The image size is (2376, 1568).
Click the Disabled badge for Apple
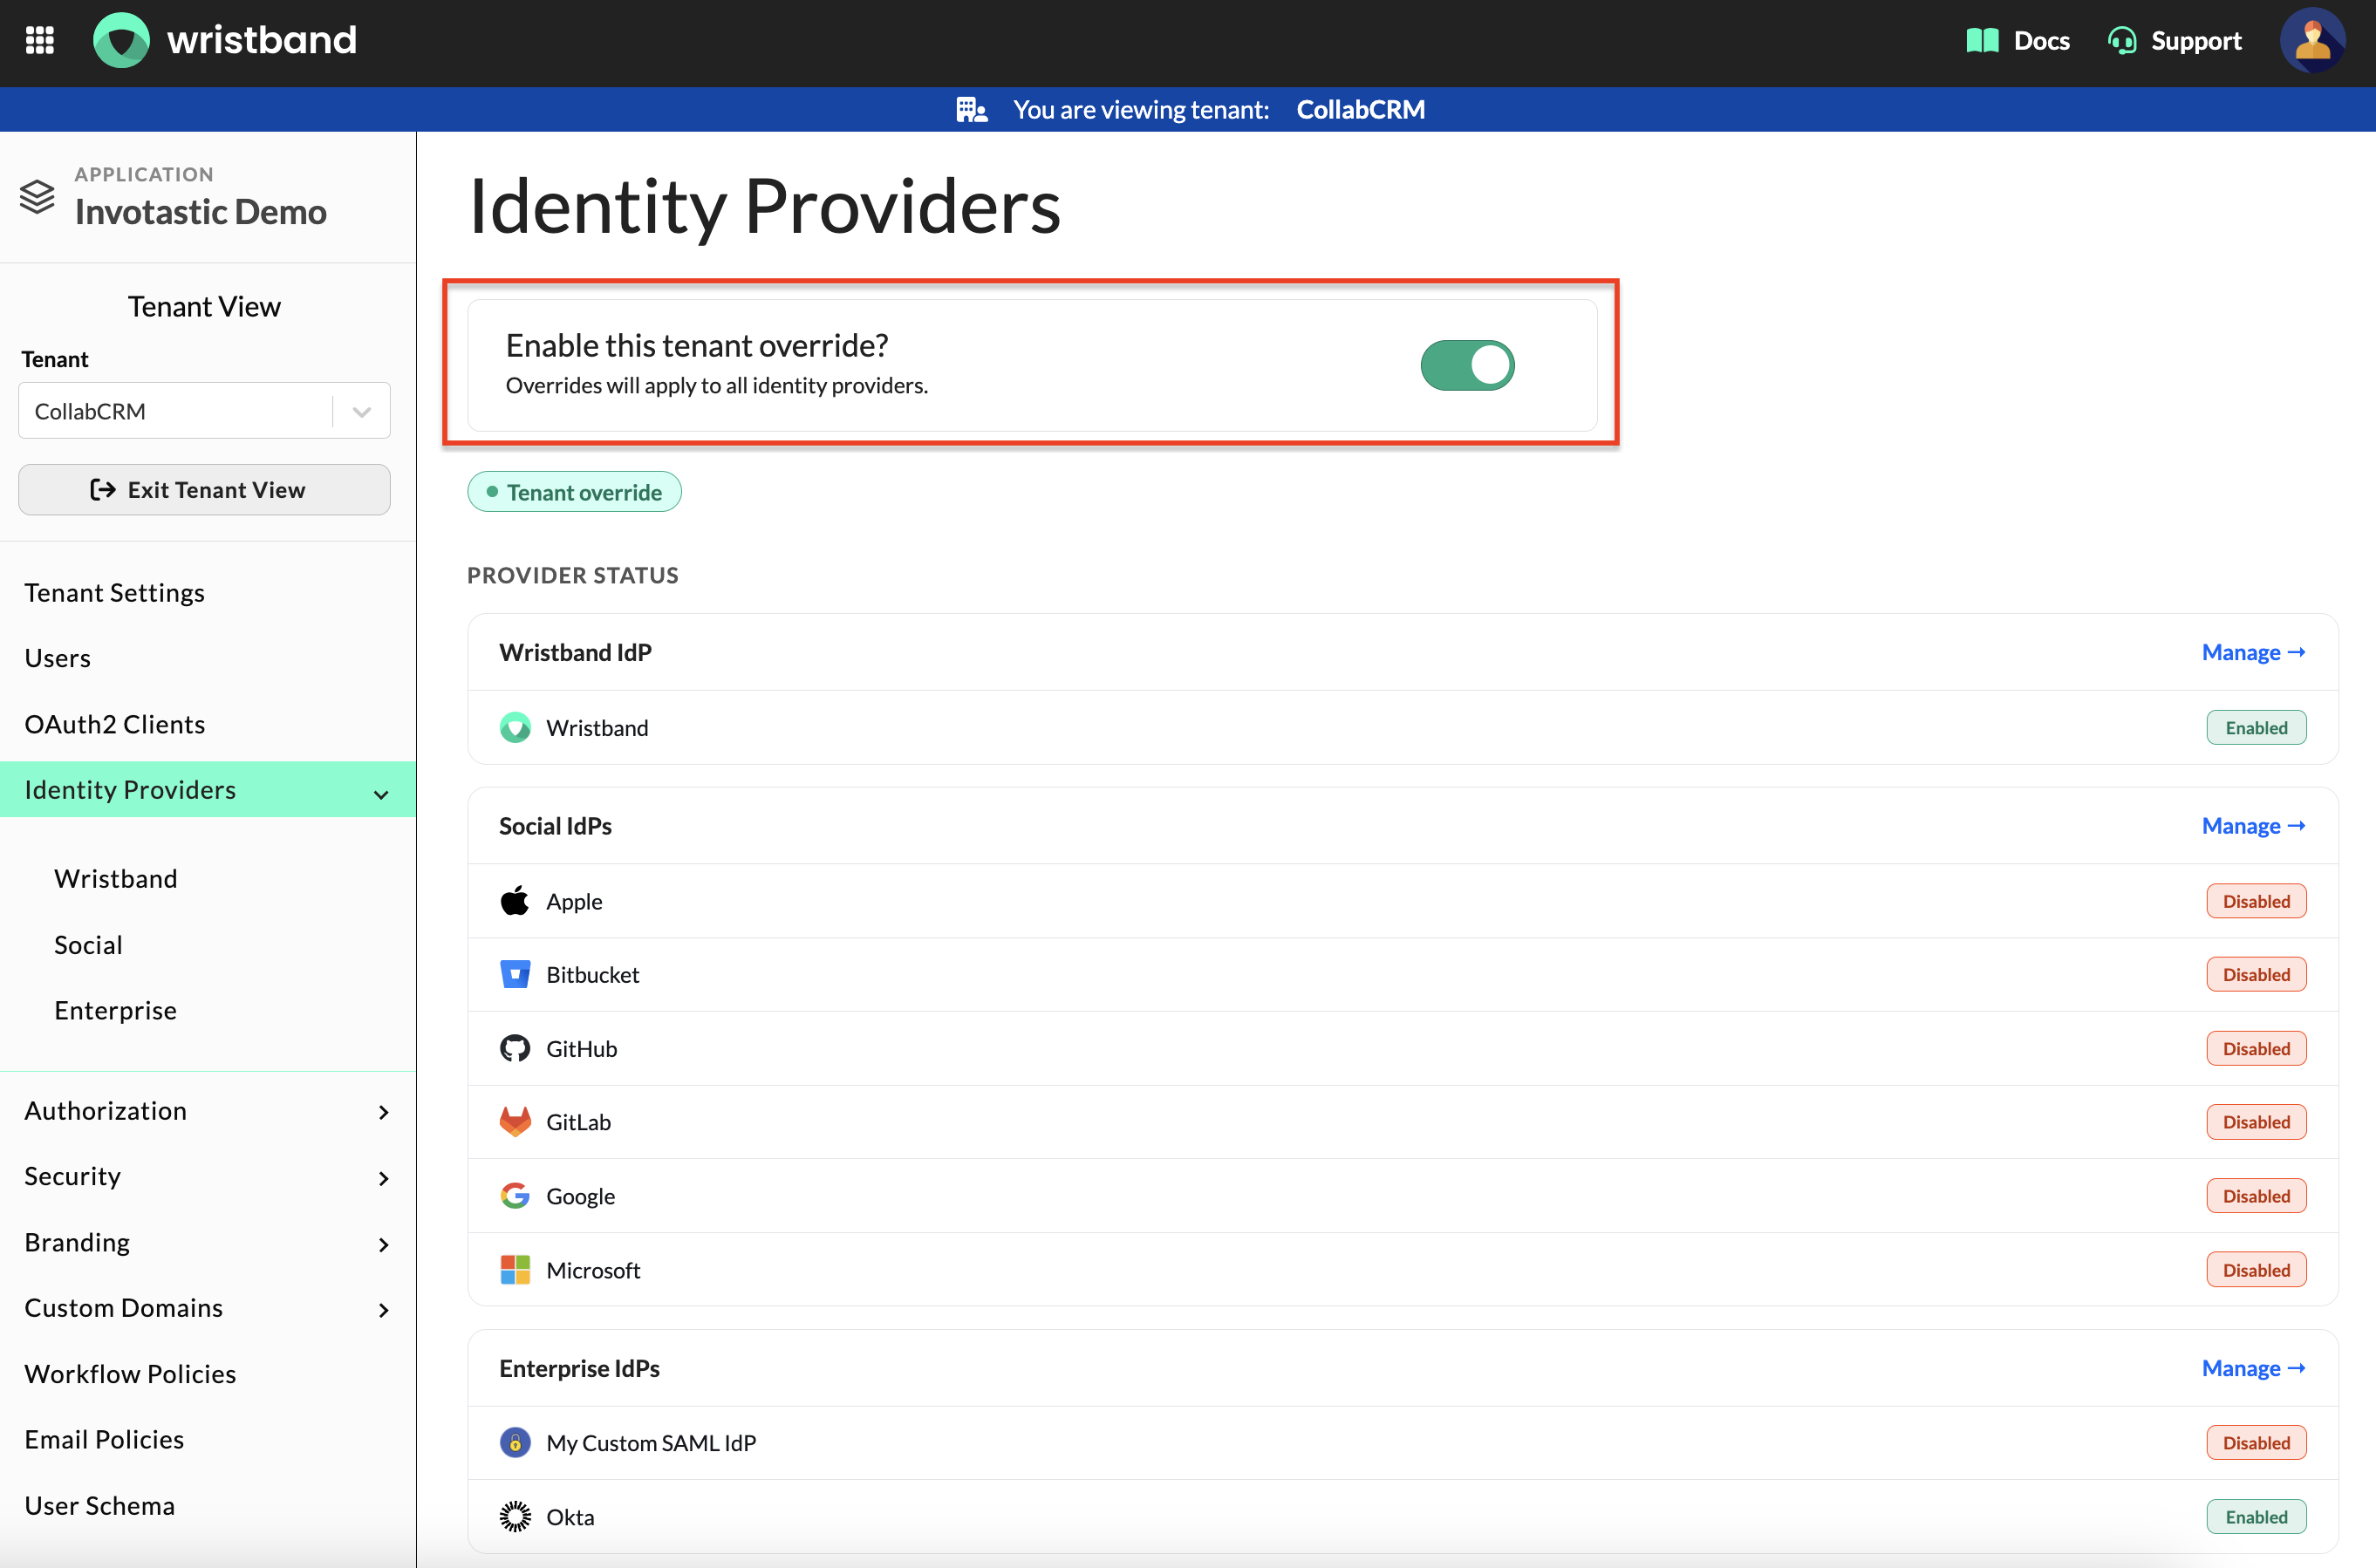[x=2256, y=901]
